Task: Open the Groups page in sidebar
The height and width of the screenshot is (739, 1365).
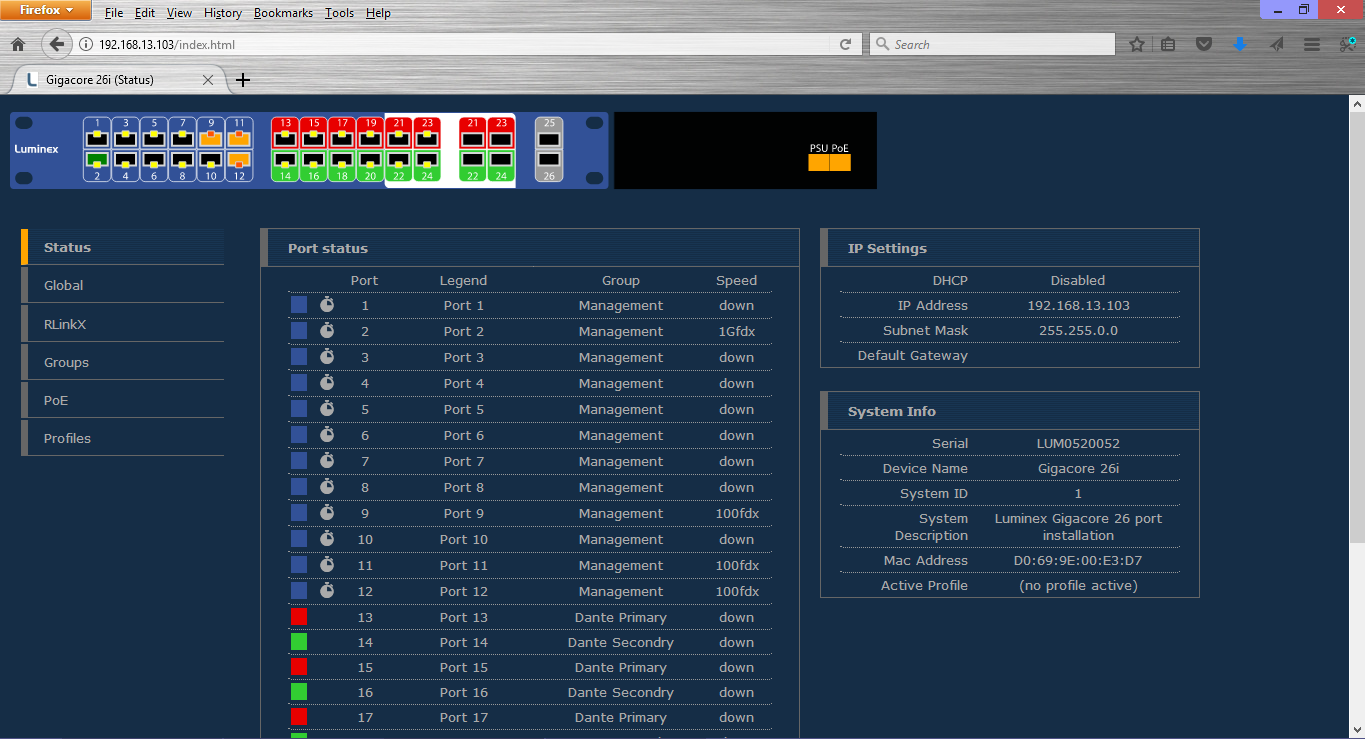Action: 122,362
